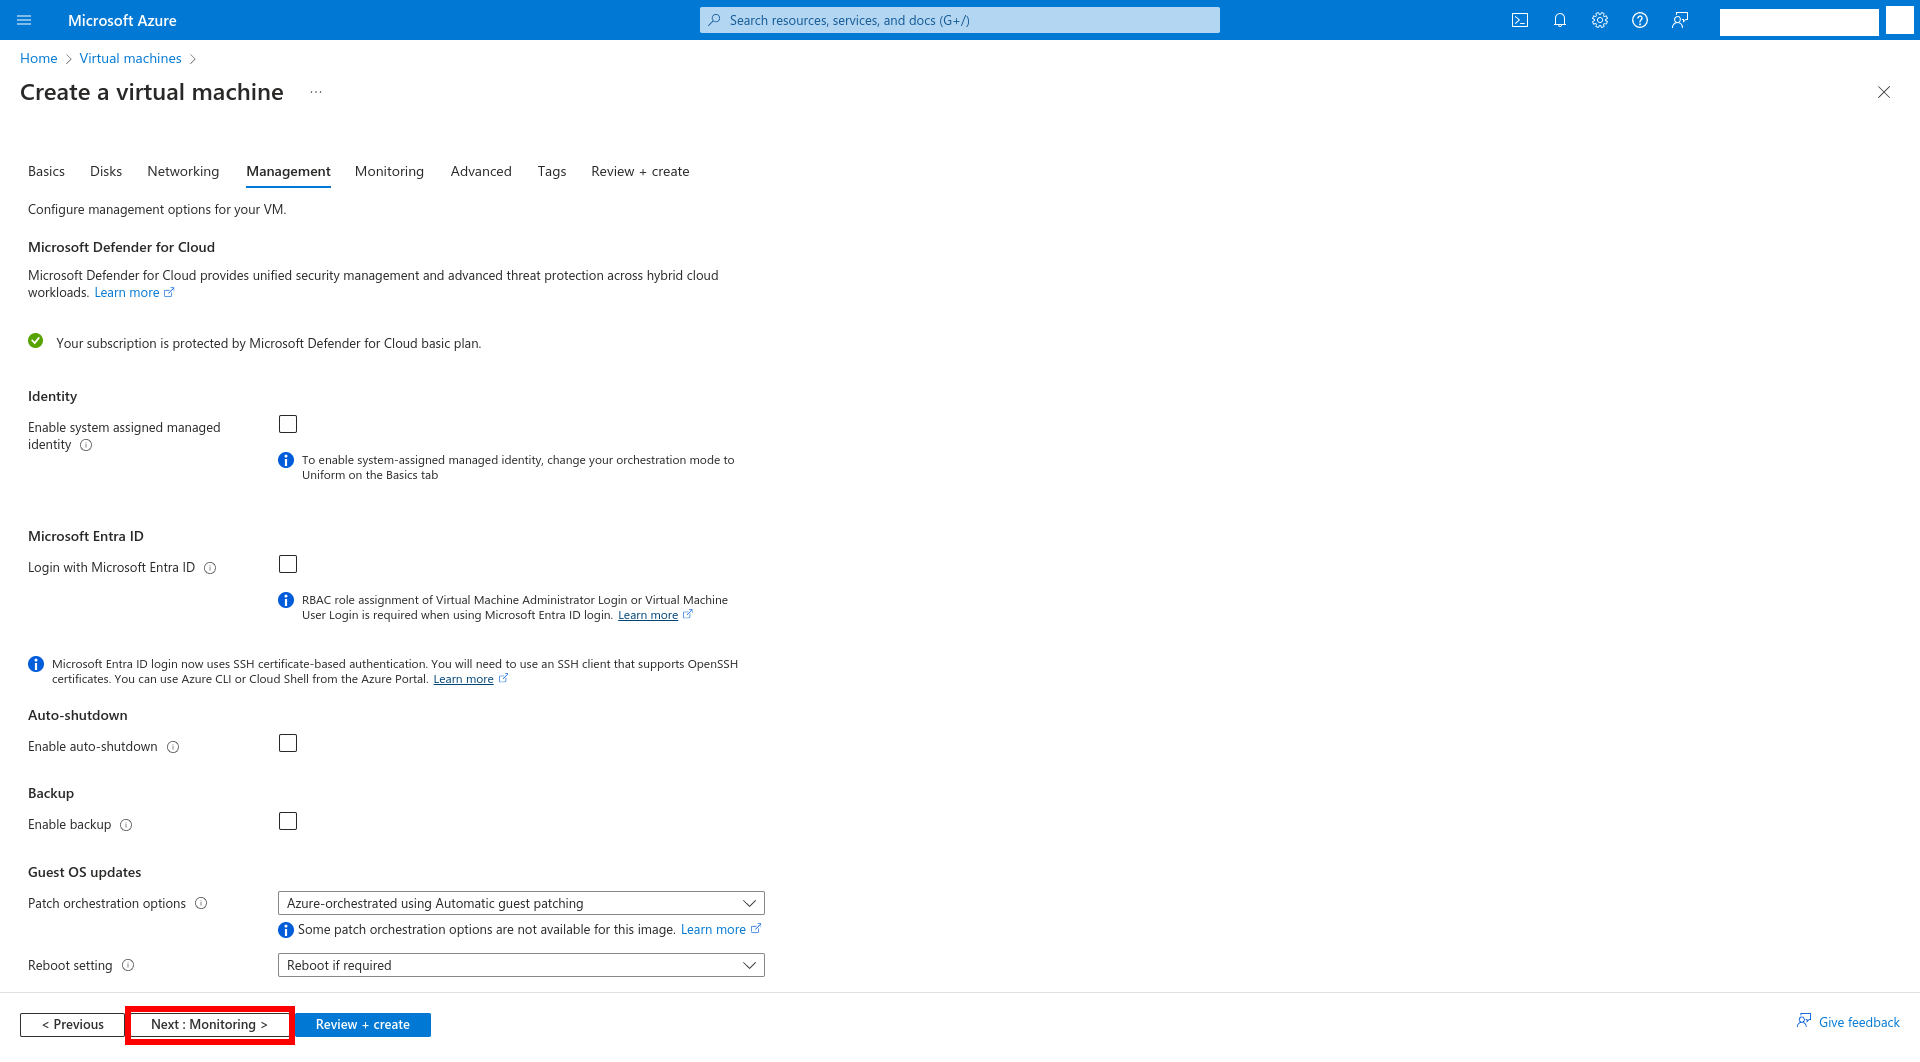1920x1062 pixels.
Task: Open the ellipsis menu beside the title
Action: [316, 92]
